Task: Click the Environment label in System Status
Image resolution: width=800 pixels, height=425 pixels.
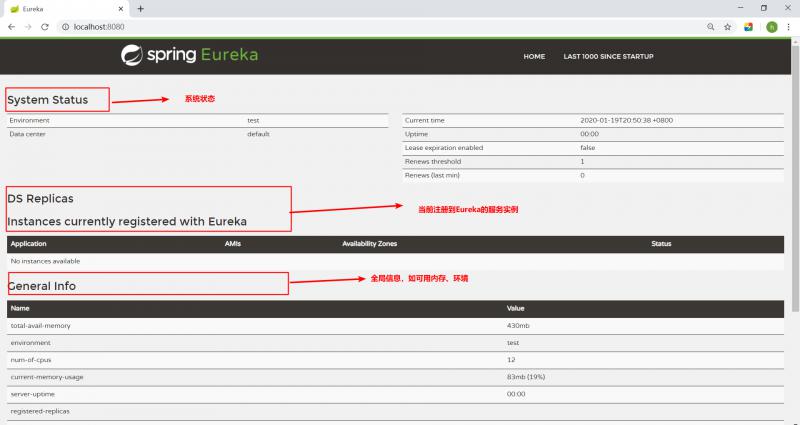Action: pyautogui.click(x=30, y=120)
